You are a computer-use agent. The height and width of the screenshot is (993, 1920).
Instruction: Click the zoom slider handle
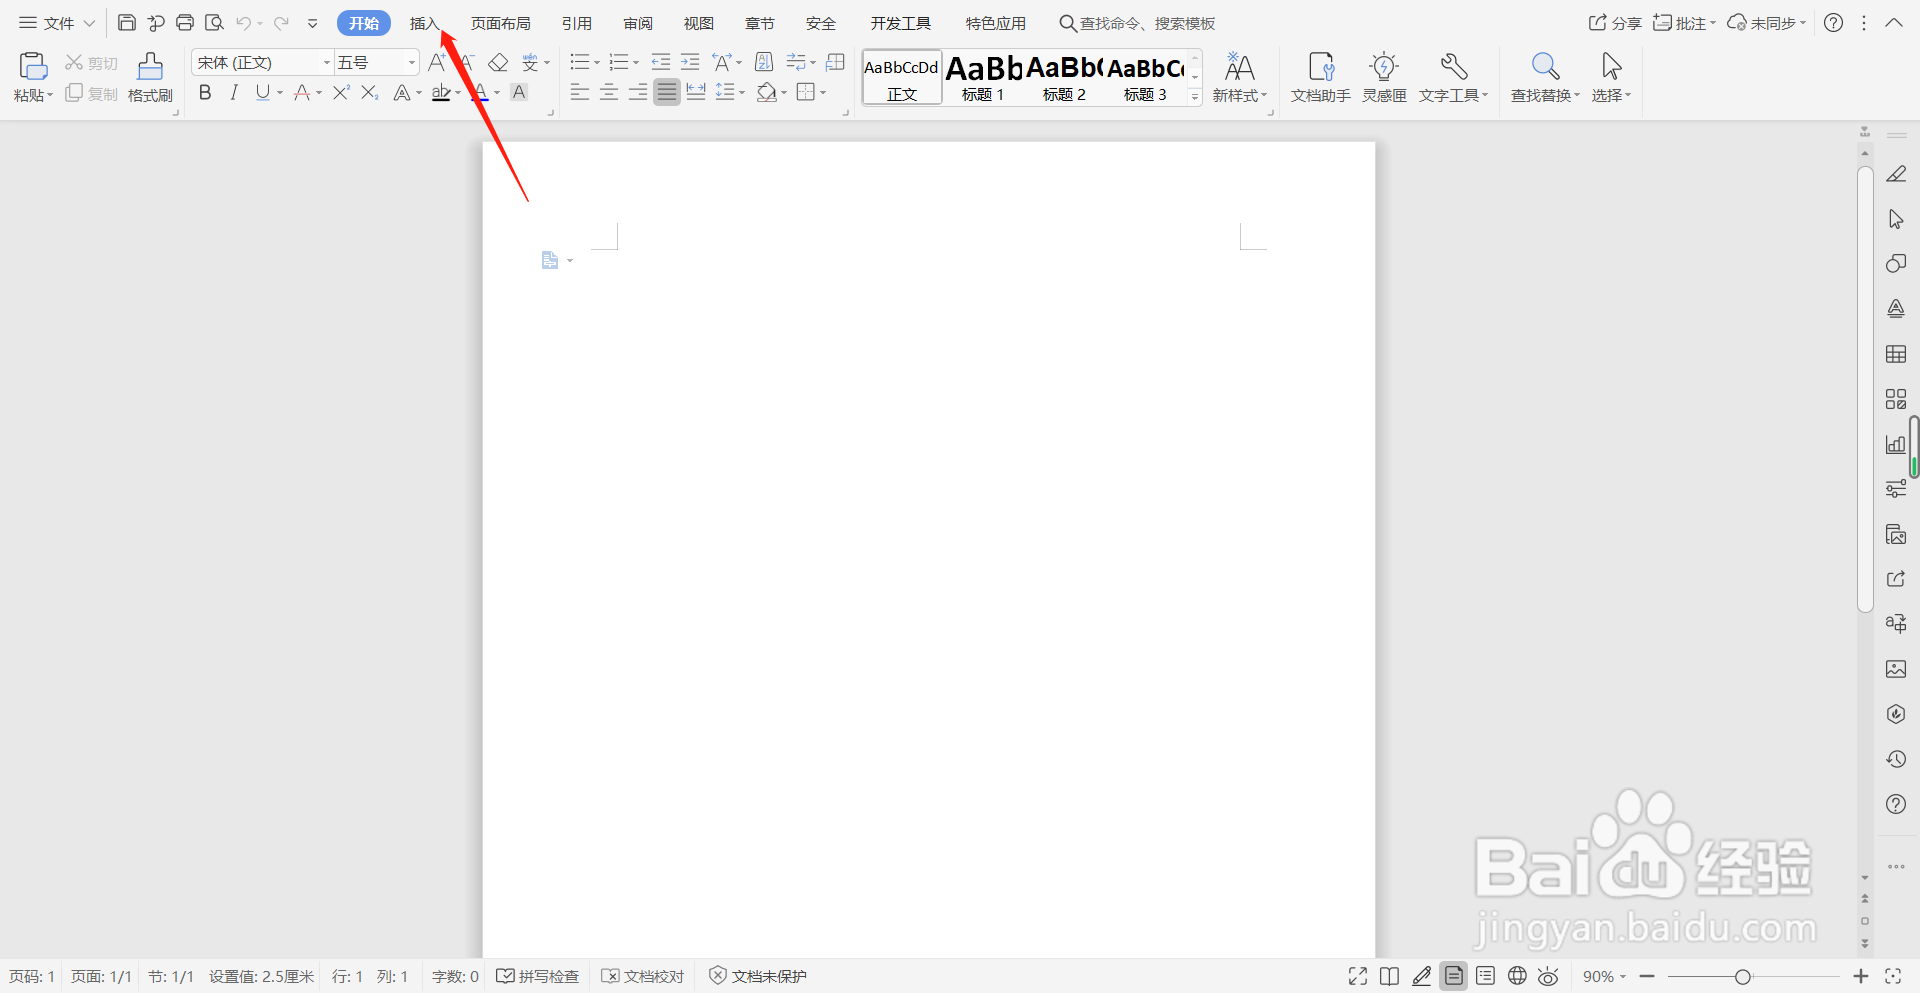(1742, 976)
